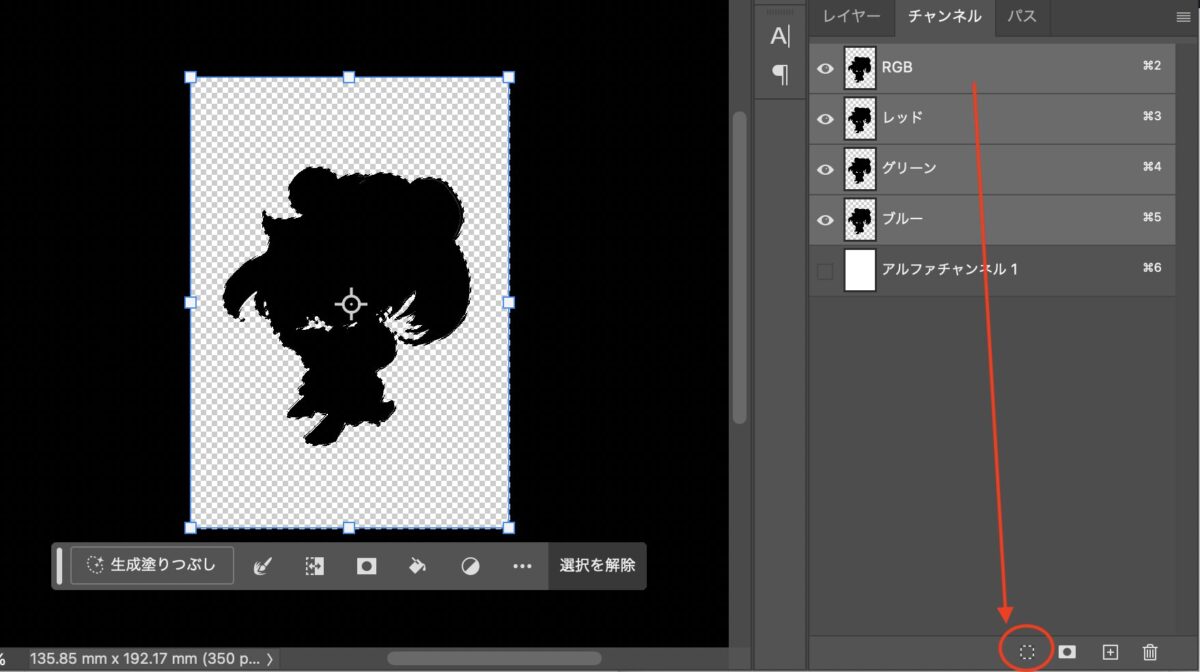Click the ⌘3 shortcut label

point(1151,116)
